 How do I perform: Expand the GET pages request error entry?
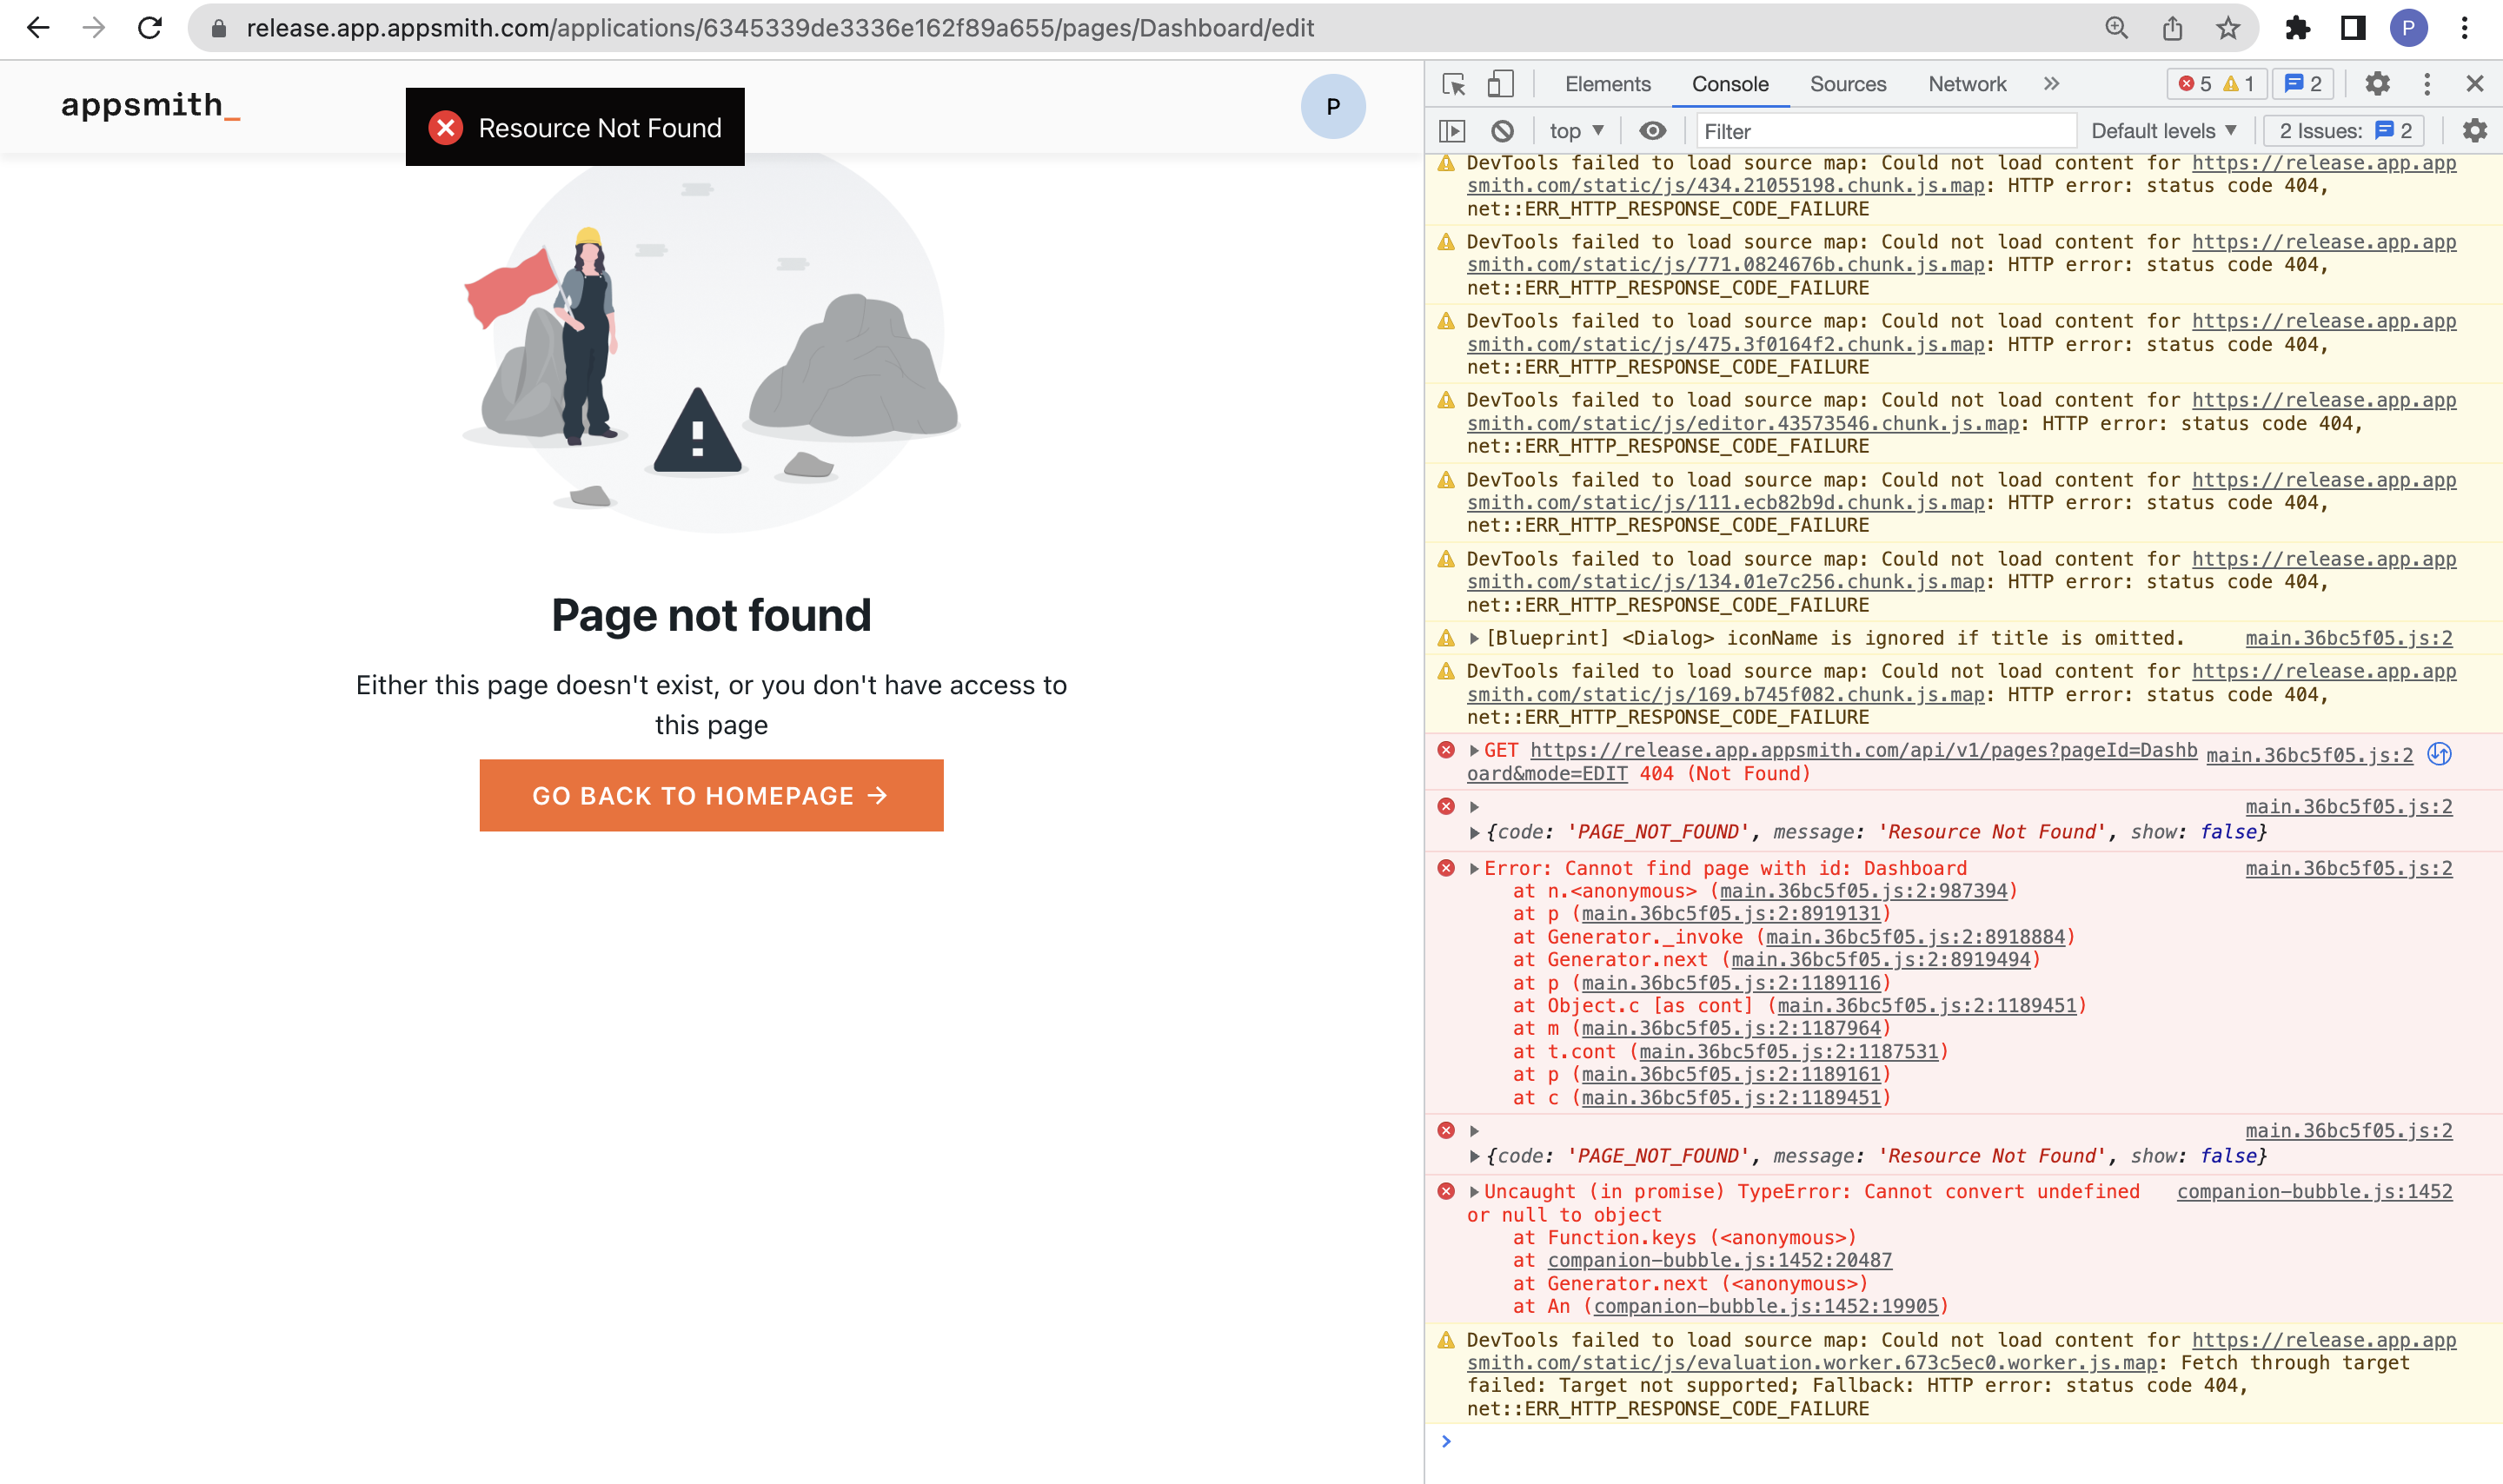[1474, 751]
